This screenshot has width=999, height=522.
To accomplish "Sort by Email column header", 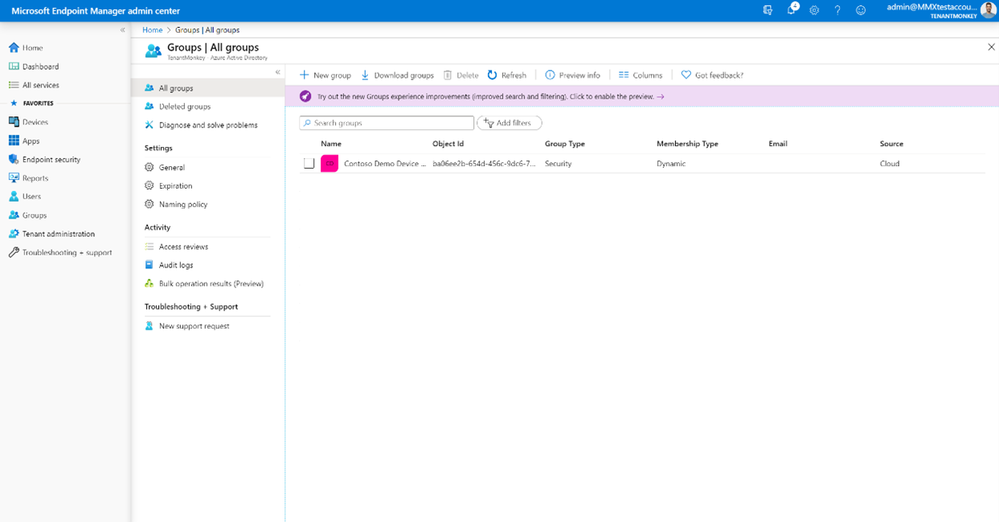I will pyautogui.click(x=778, y=144).
